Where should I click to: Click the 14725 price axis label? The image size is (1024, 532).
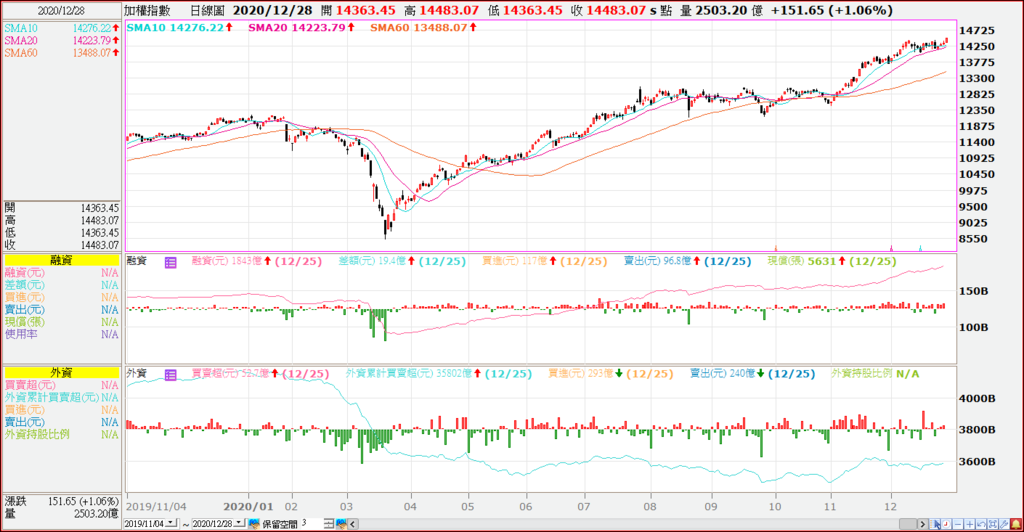[977, 31]
